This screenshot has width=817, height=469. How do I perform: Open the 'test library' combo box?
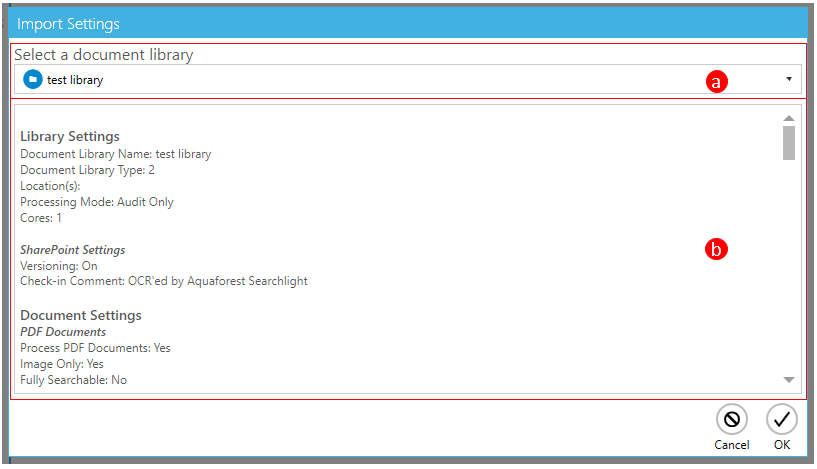pos(400,80)
